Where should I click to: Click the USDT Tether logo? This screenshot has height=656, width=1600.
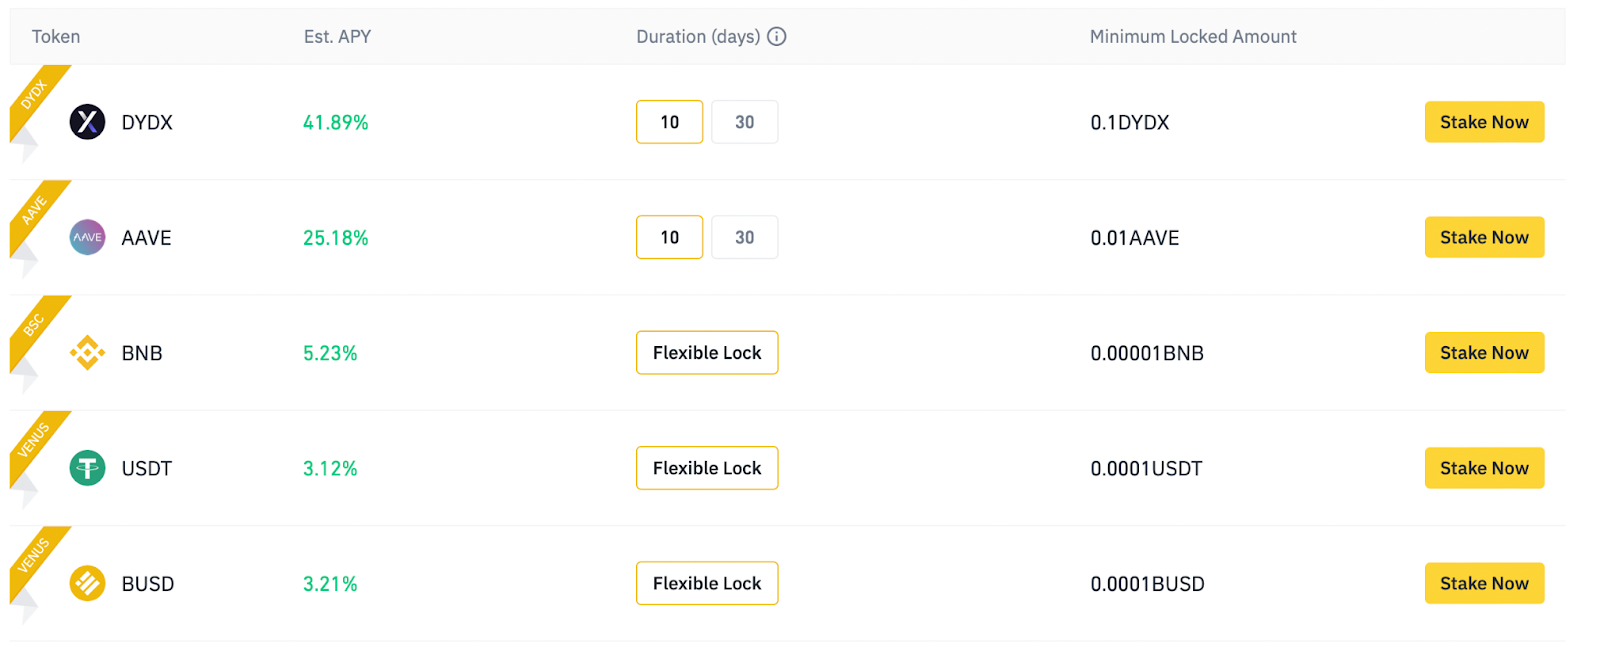pos(87,467)
